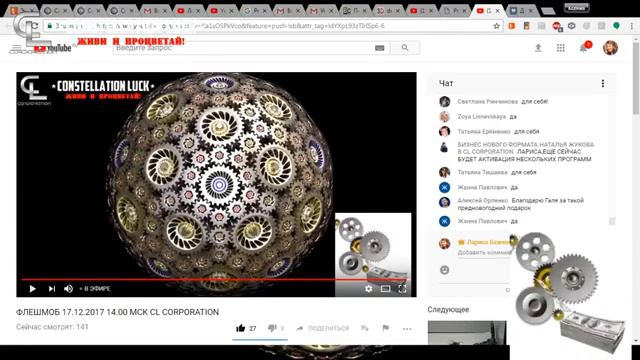The image size is (640, 360).
Task: Upload a video via the arrow icon
Action: point(538,48)
